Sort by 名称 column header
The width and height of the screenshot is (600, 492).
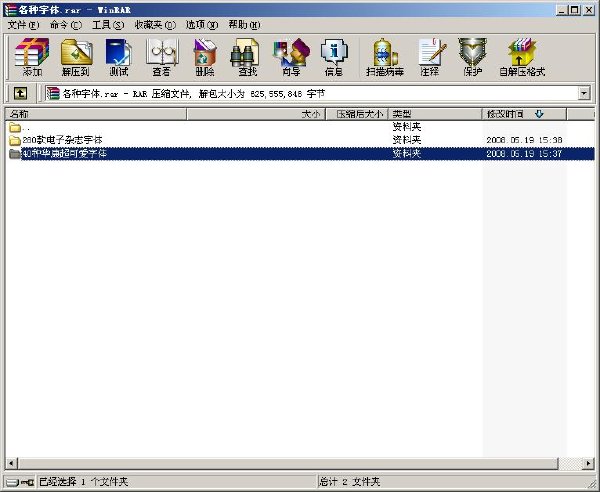pos(96,114)
